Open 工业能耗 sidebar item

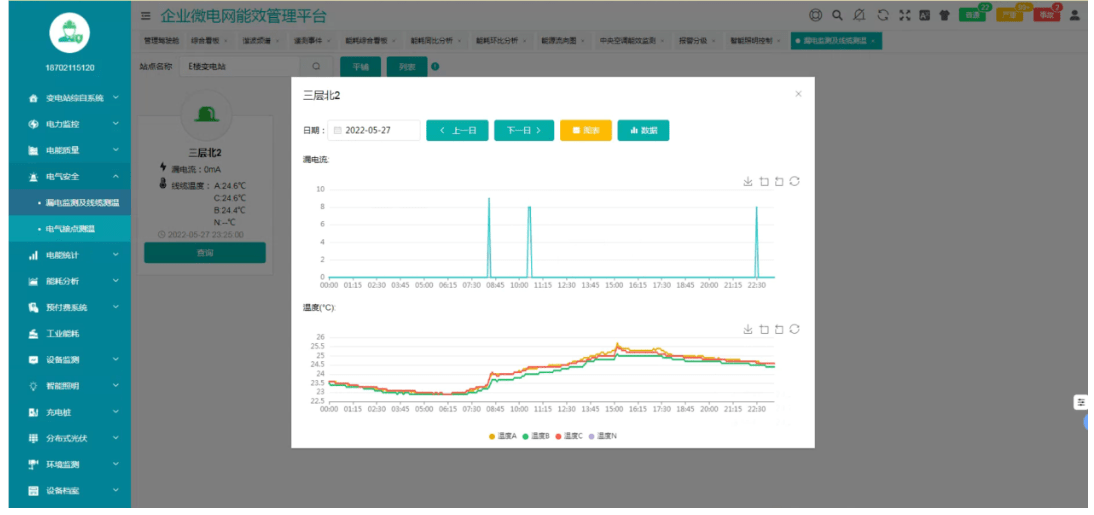pos(70,334)
